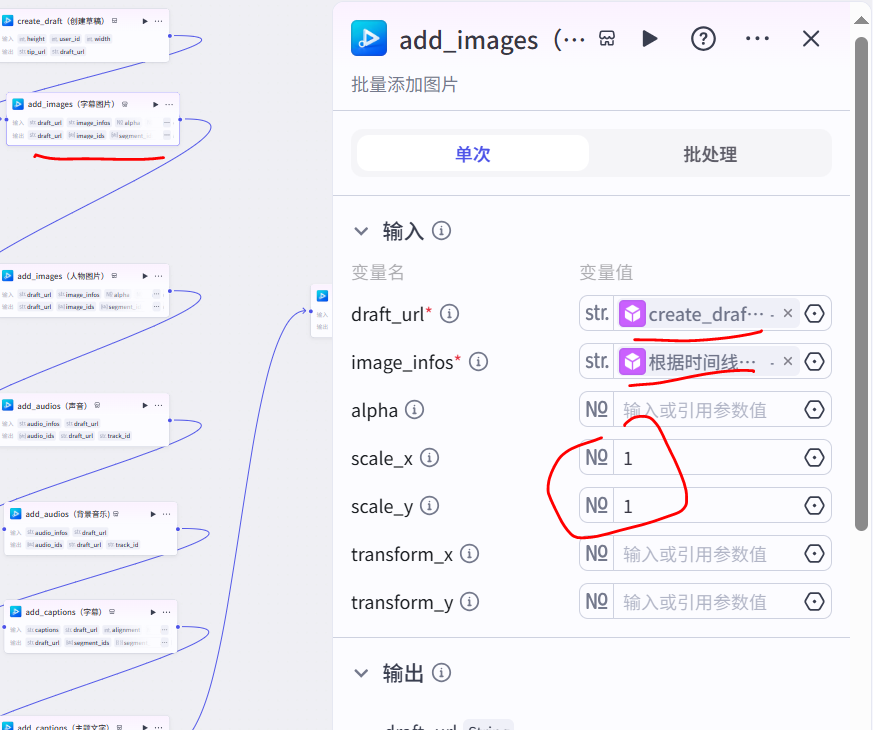
Task: Collapse the 输出 section chevron
Action: [x=361, y=673]
